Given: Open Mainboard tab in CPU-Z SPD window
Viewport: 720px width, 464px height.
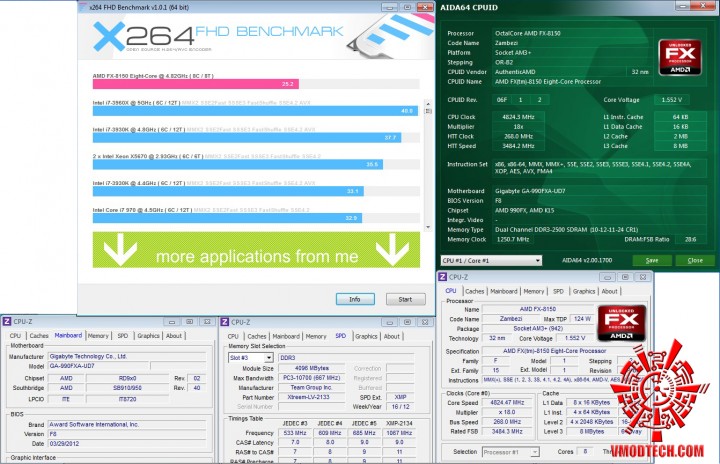Looking at the screenshot, I should (x=286, y=336).
